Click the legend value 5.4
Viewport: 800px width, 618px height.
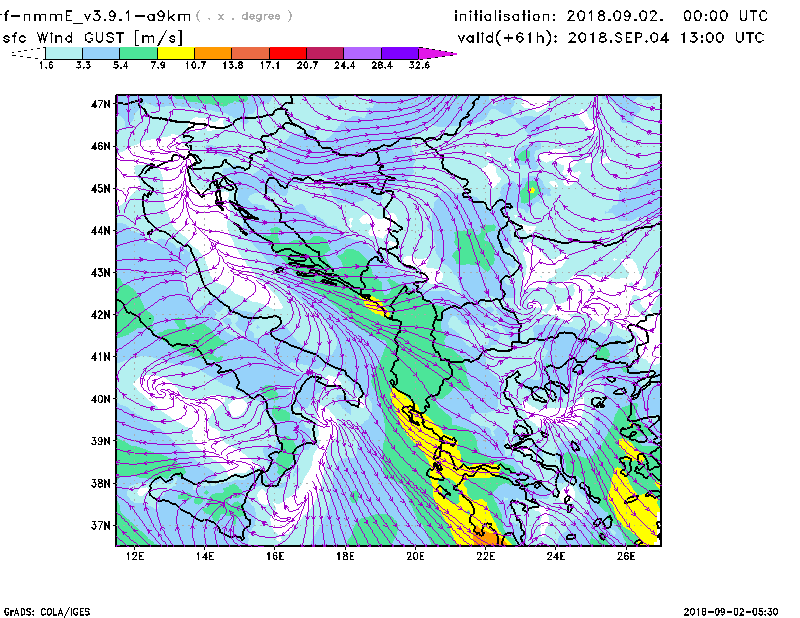click(x=120, y=65)
